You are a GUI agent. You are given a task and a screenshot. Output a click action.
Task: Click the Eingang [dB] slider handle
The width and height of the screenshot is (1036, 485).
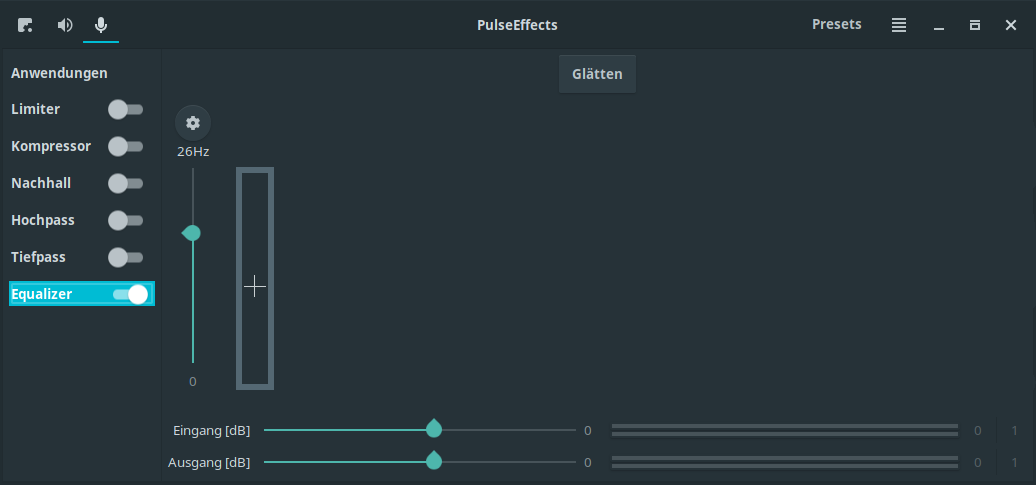click(x=433, y=429)
